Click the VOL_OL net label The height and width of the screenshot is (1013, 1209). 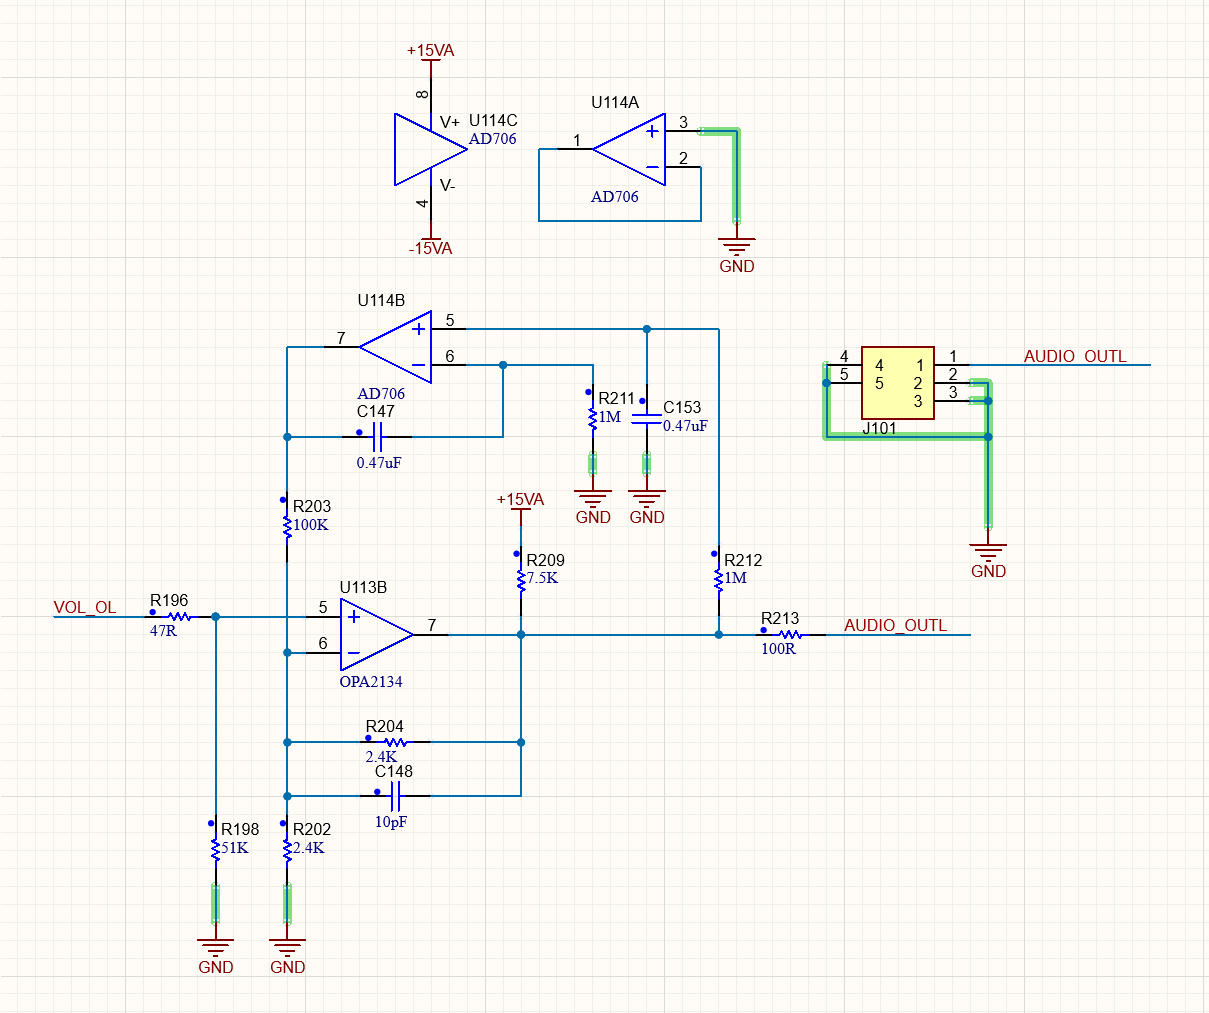[85, 607]
